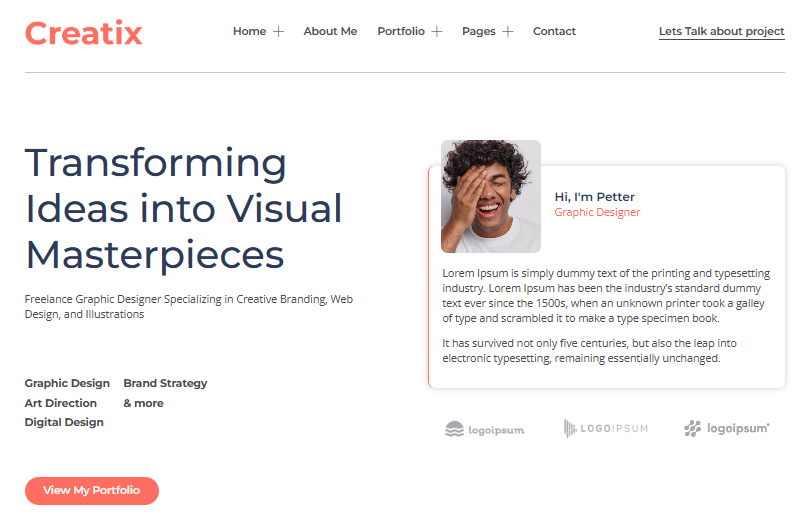Screen dimensions: 808x523
Task: Click the Transforming Ideas into Visual Masterpieces headline
Action: [183, 208]
